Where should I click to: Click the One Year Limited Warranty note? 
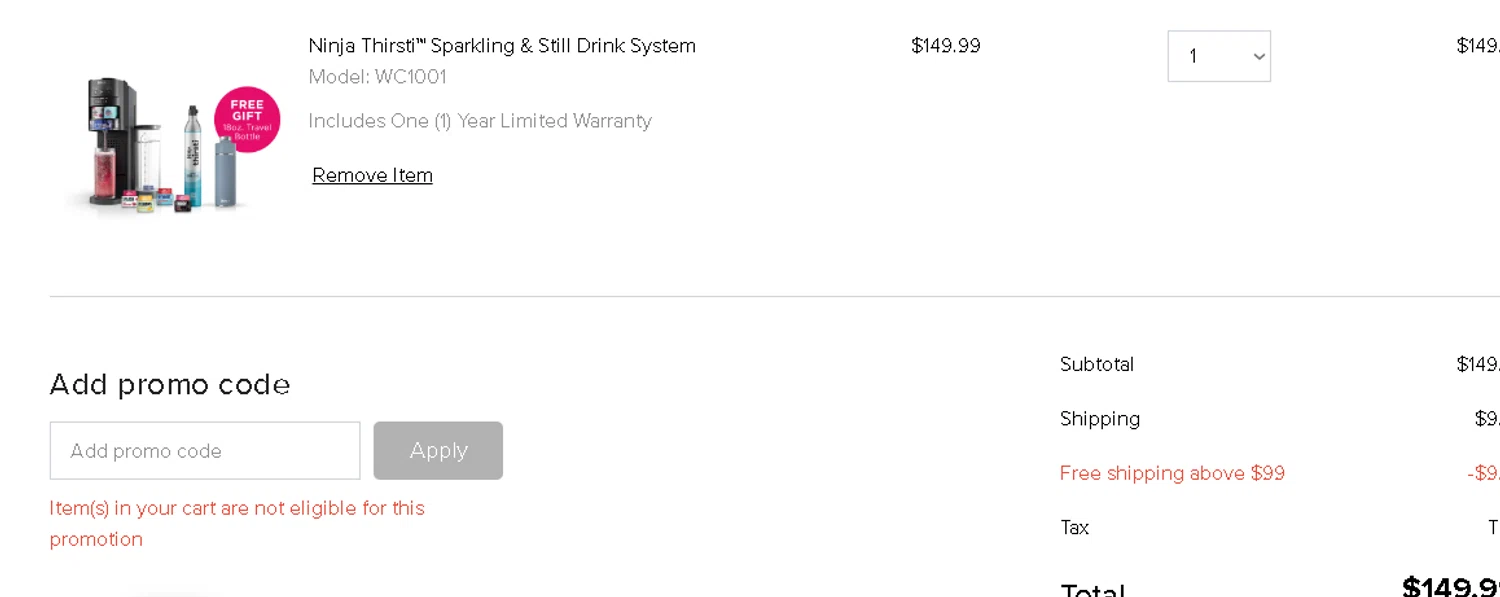(x=480, y=121)
